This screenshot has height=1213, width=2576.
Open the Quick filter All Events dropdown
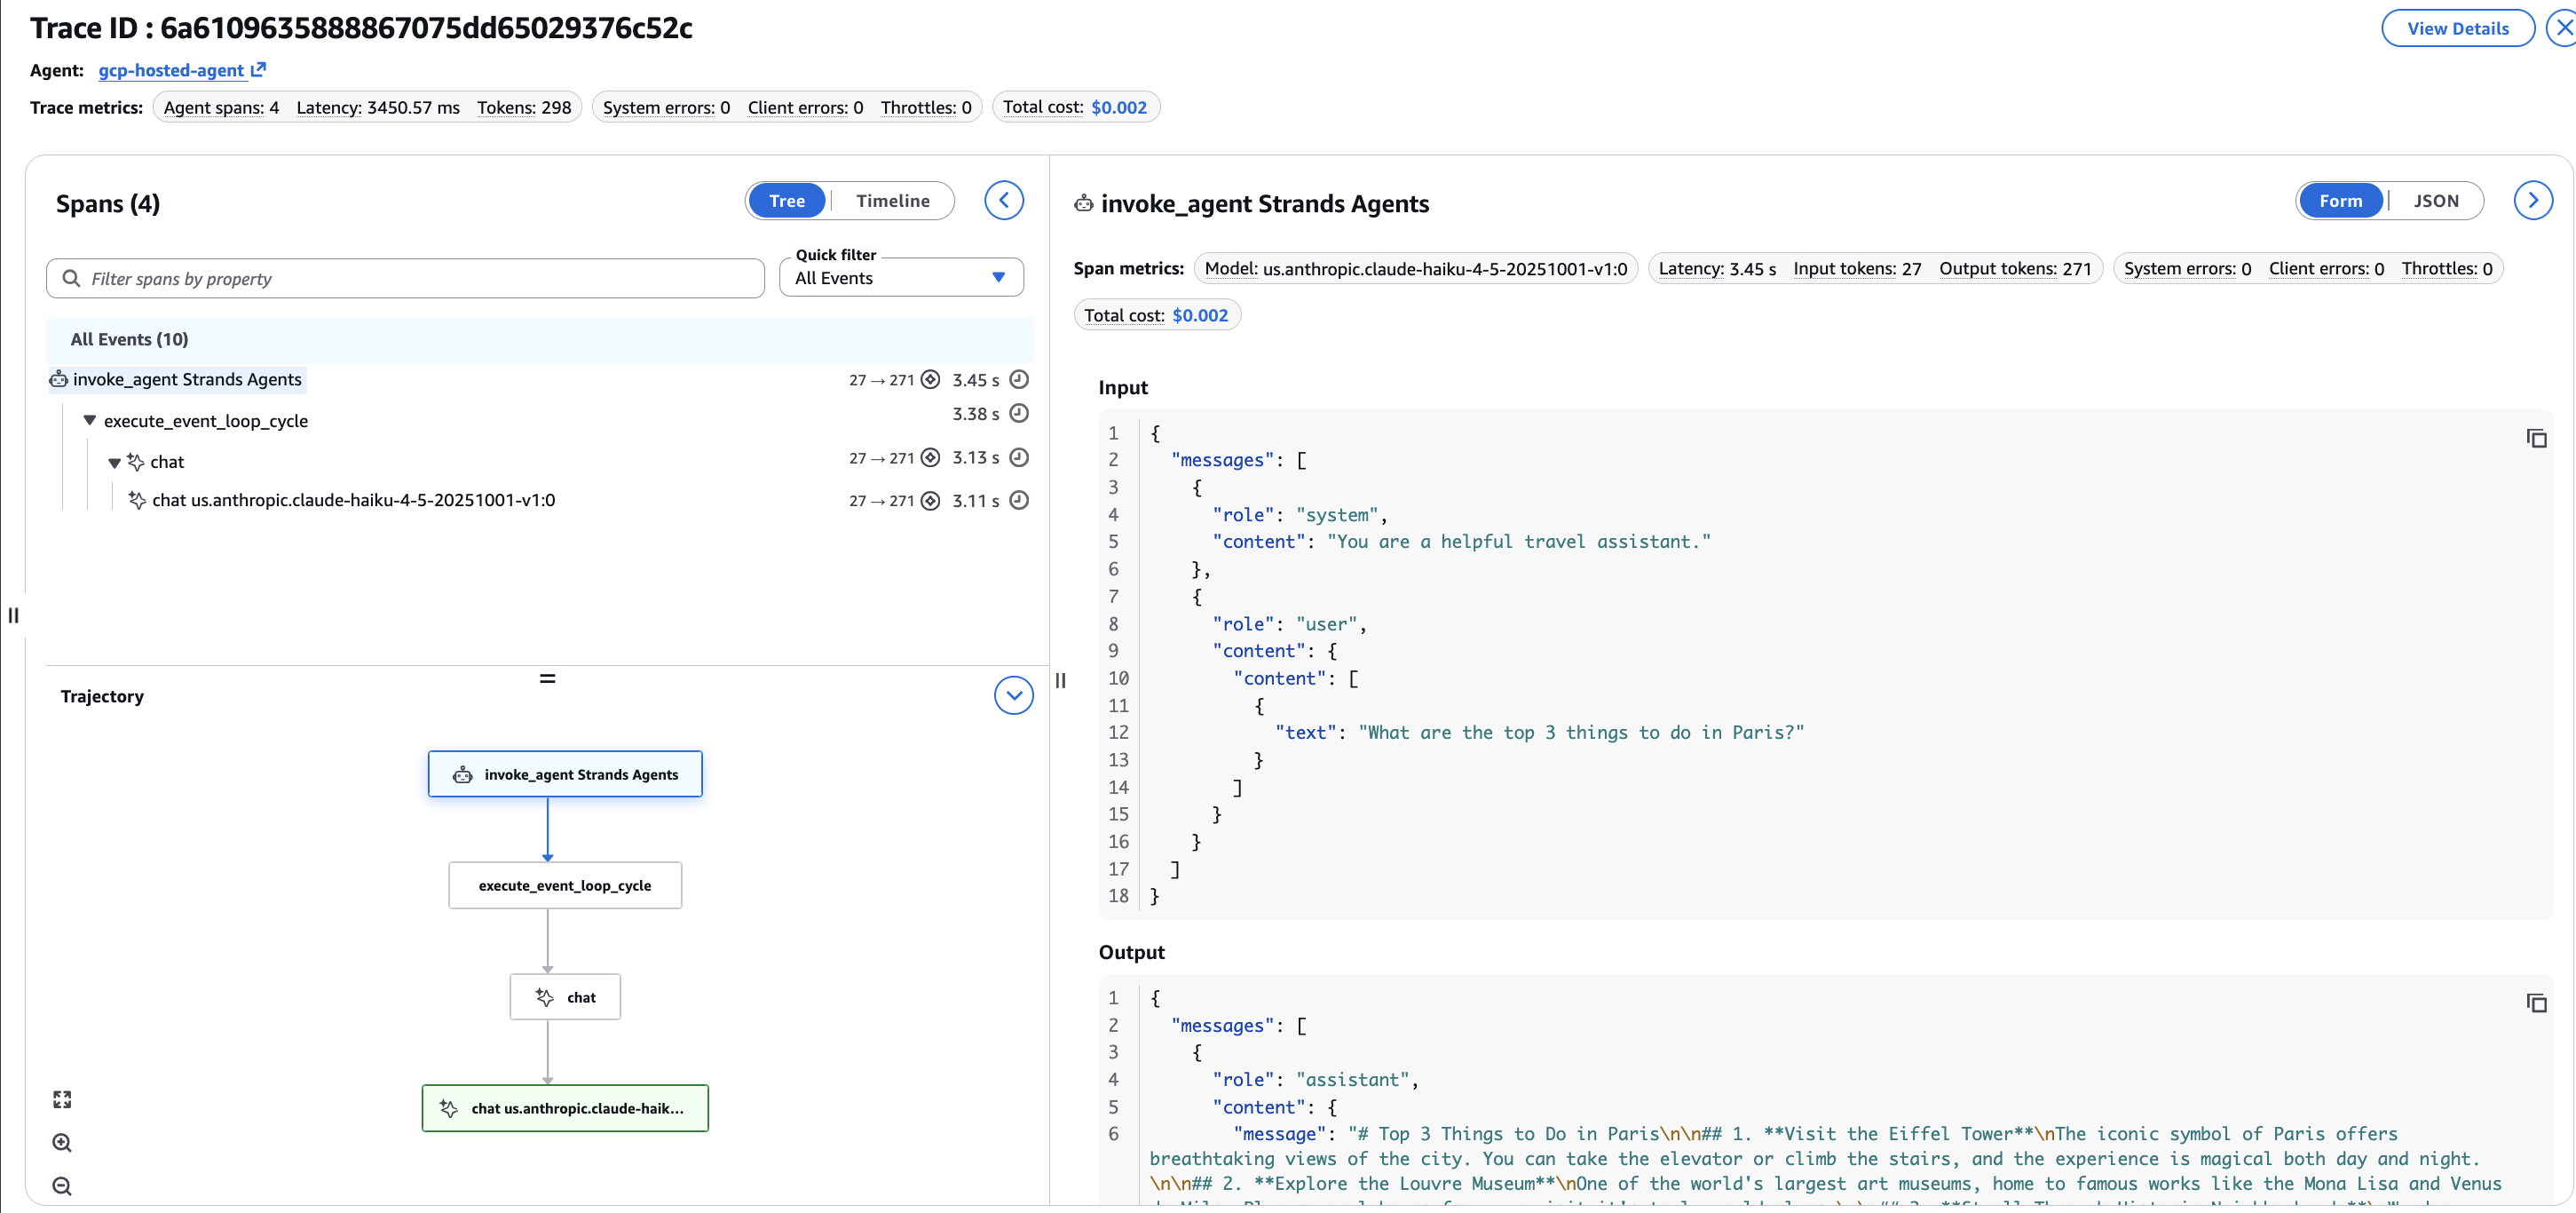point(901,278)
